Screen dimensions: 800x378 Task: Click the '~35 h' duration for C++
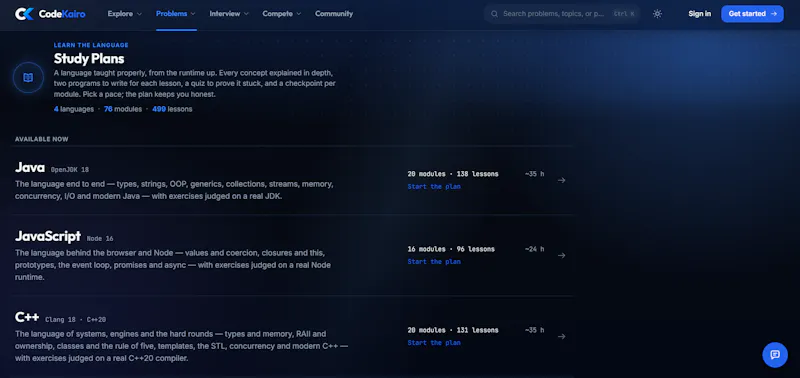click(534, 330)
